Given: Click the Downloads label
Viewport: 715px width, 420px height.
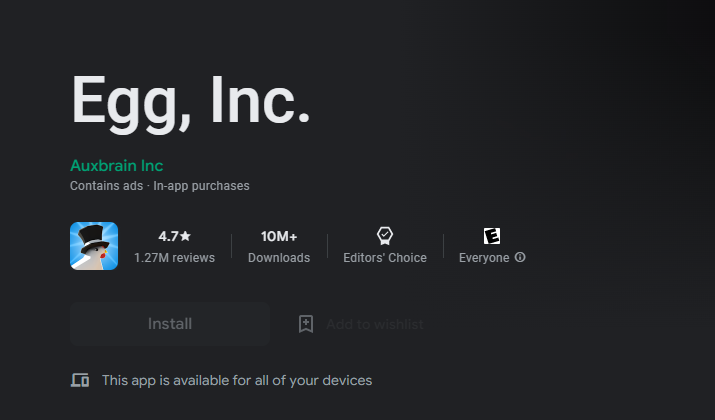Looking at the screenshot, I should pos(279,258).
